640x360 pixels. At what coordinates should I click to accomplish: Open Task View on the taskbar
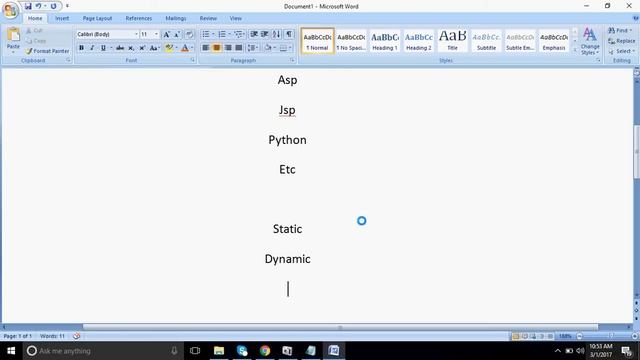[195, 351]
